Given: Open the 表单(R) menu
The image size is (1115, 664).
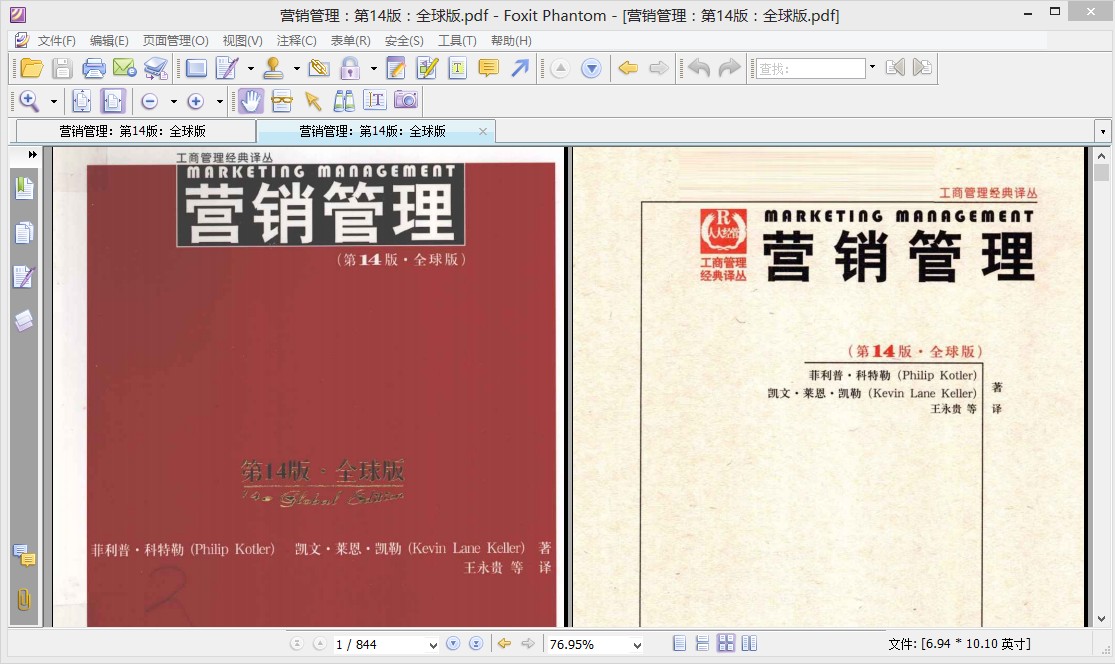Looking at the screenshot, I should point(351,41).
